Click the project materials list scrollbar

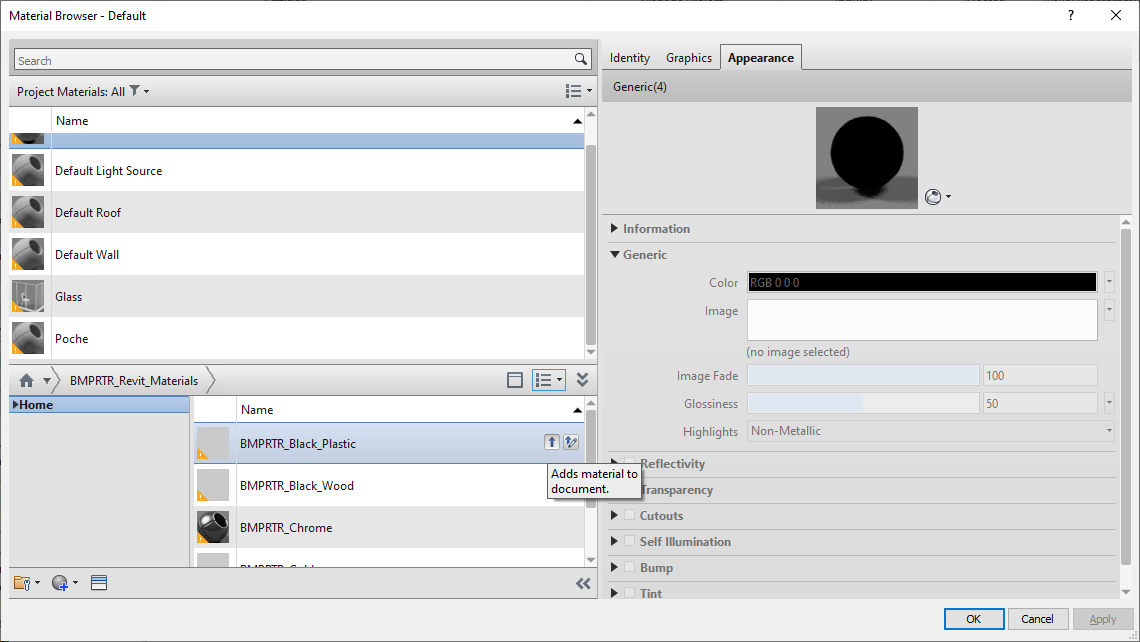tap(590, 246)
